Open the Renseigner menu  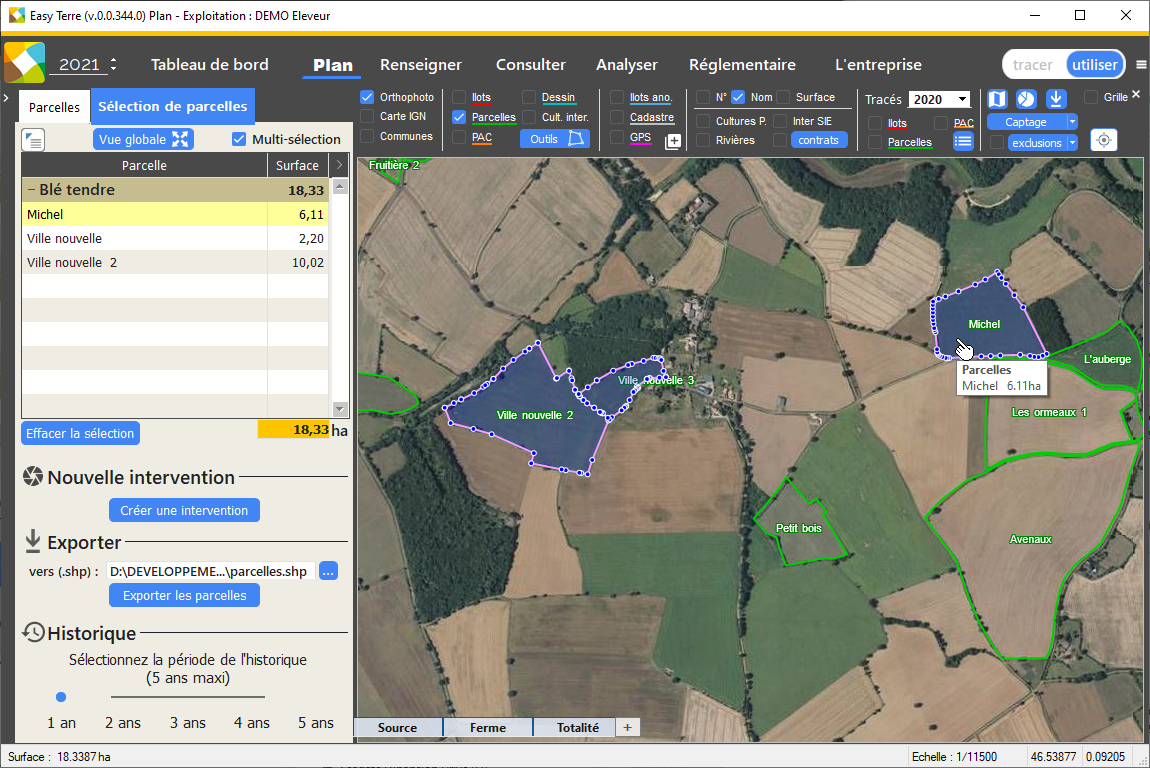(x=420, y=65)
